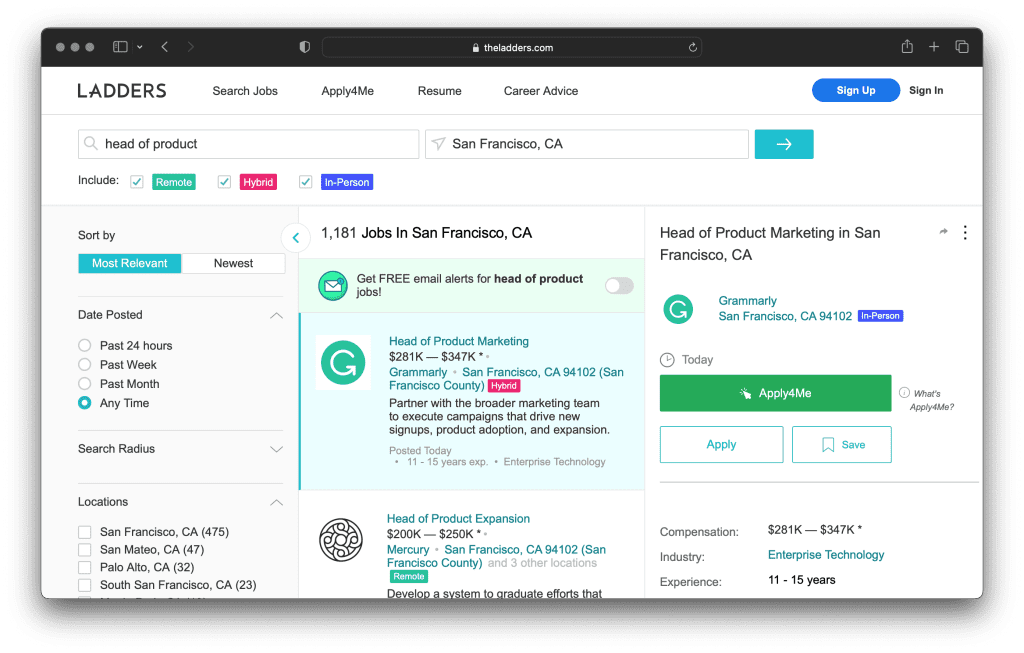
Task: Click the Remote tag on Mercury listing
Action: (409, 576)
